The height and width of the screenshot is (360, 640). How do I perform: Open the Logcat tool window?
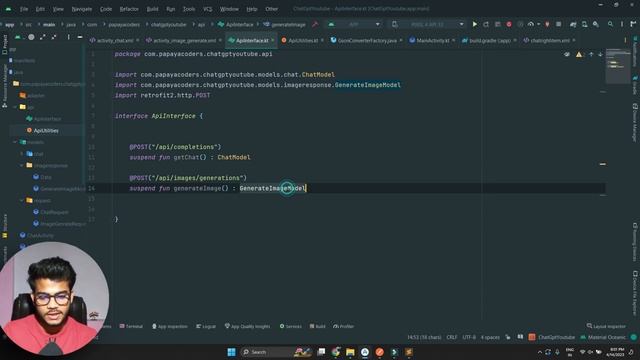pyautogui.click(x=206, y=326)
